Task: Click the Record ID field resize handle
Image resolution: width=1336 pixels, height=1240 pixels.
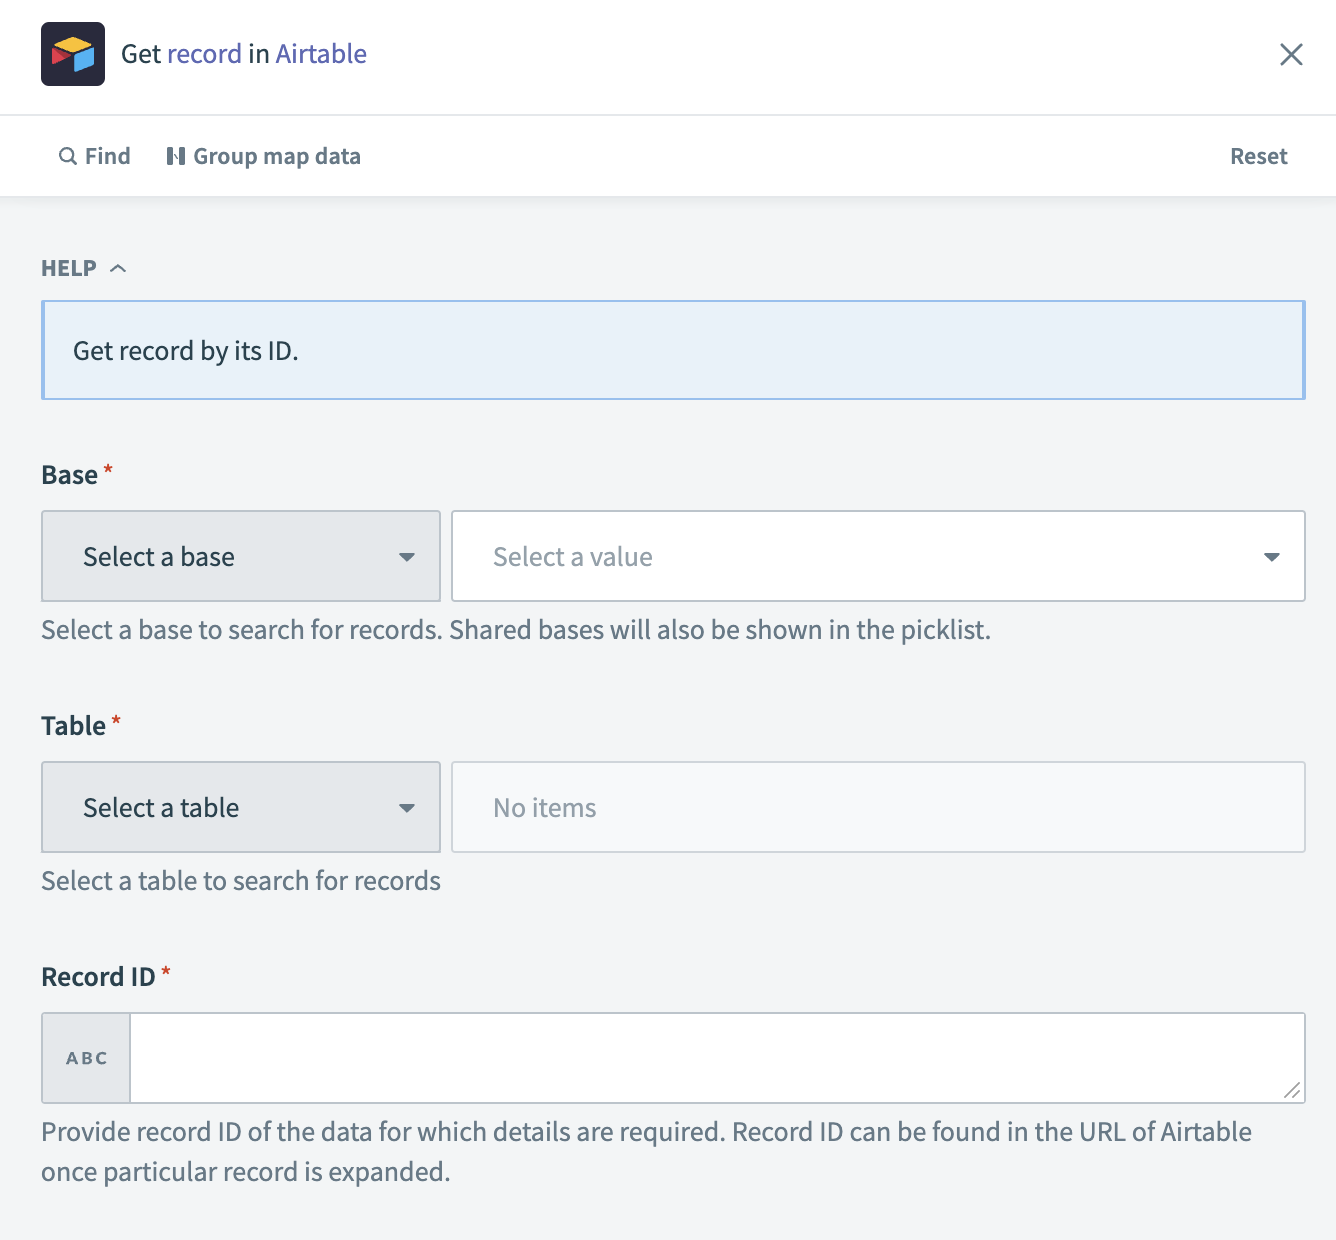Action: click(x=1292, y=1090)
